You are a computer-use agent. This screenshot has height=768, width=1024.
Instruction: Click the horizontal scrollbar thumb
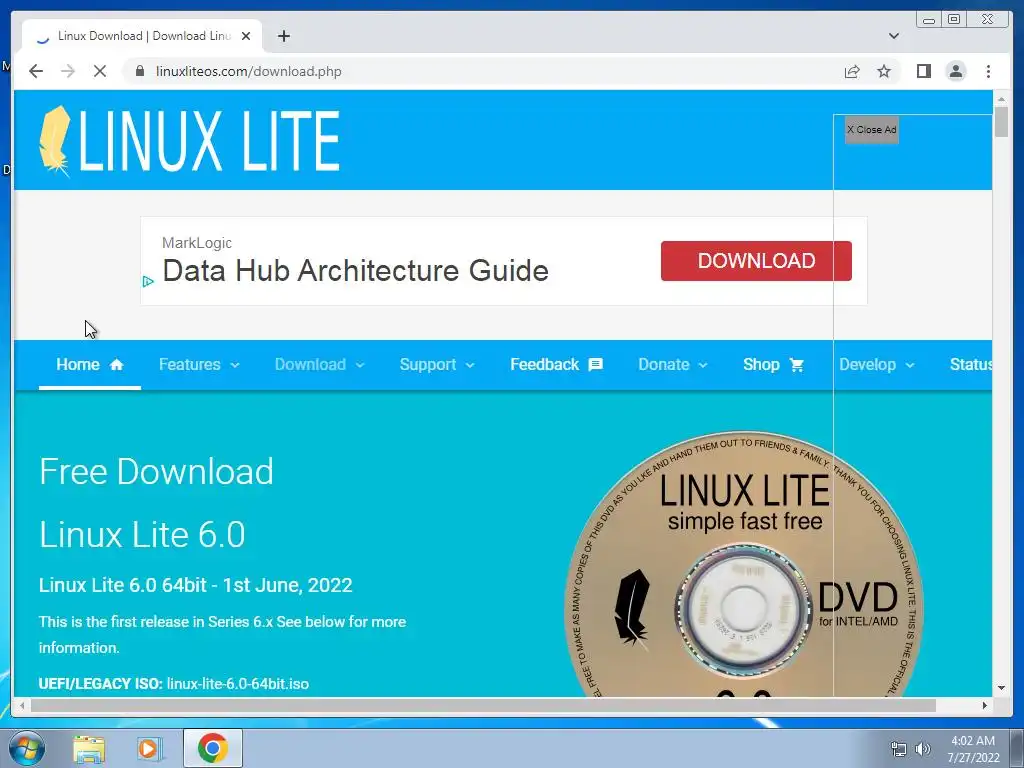pos(483,705)
